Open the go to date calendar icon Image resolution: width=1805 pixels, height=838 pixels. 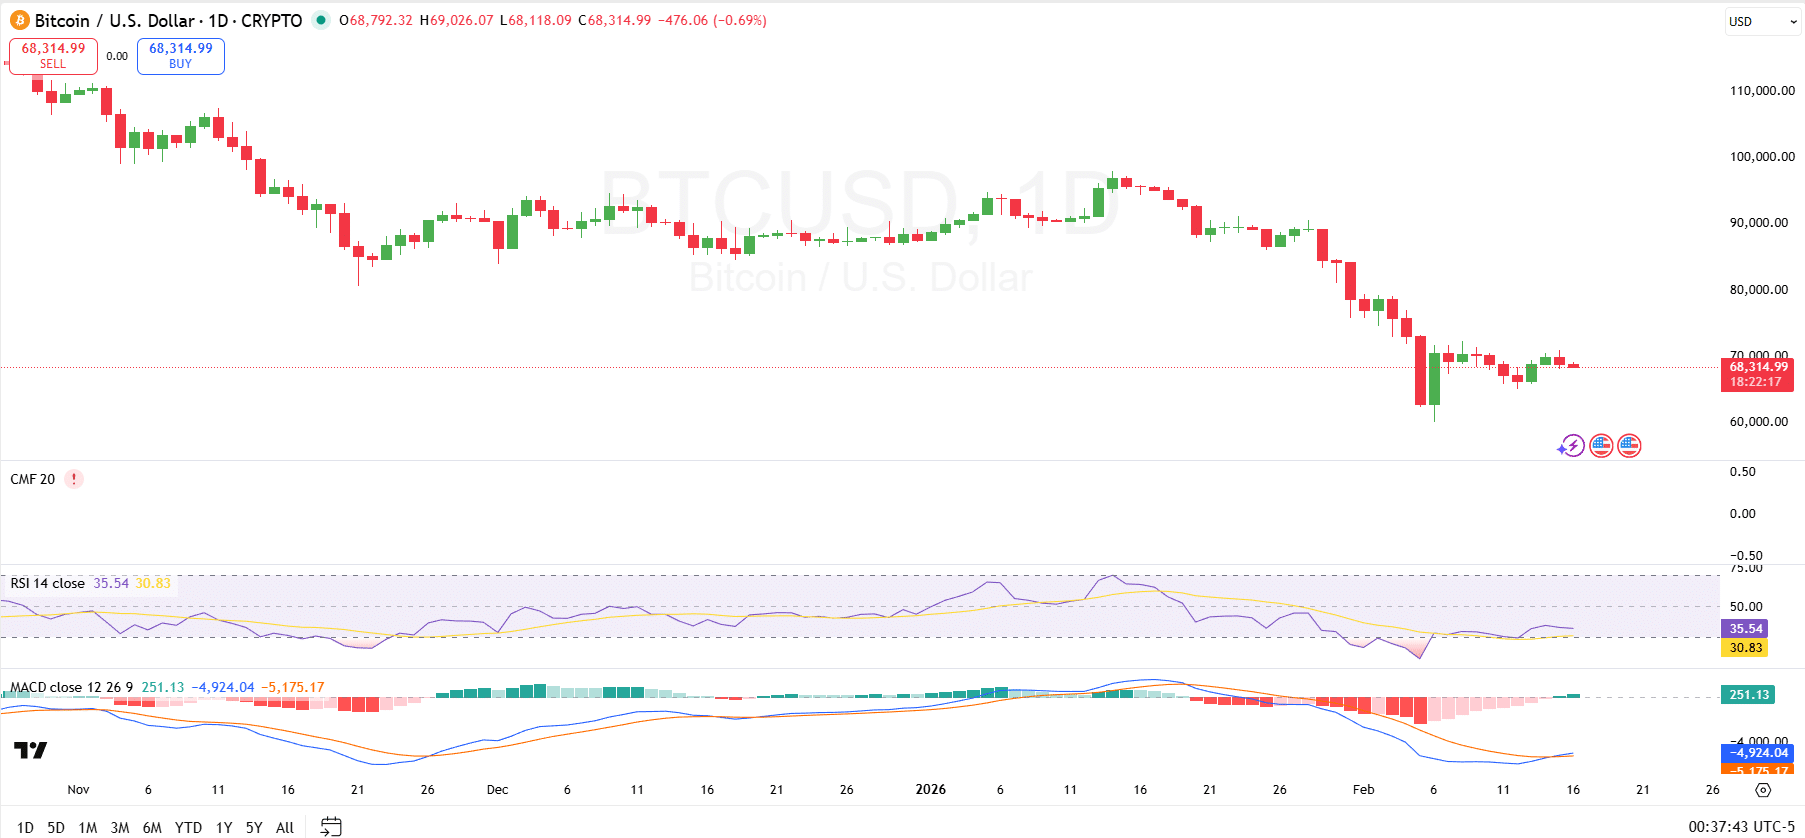pyautogui.click(x=331, y=826)
